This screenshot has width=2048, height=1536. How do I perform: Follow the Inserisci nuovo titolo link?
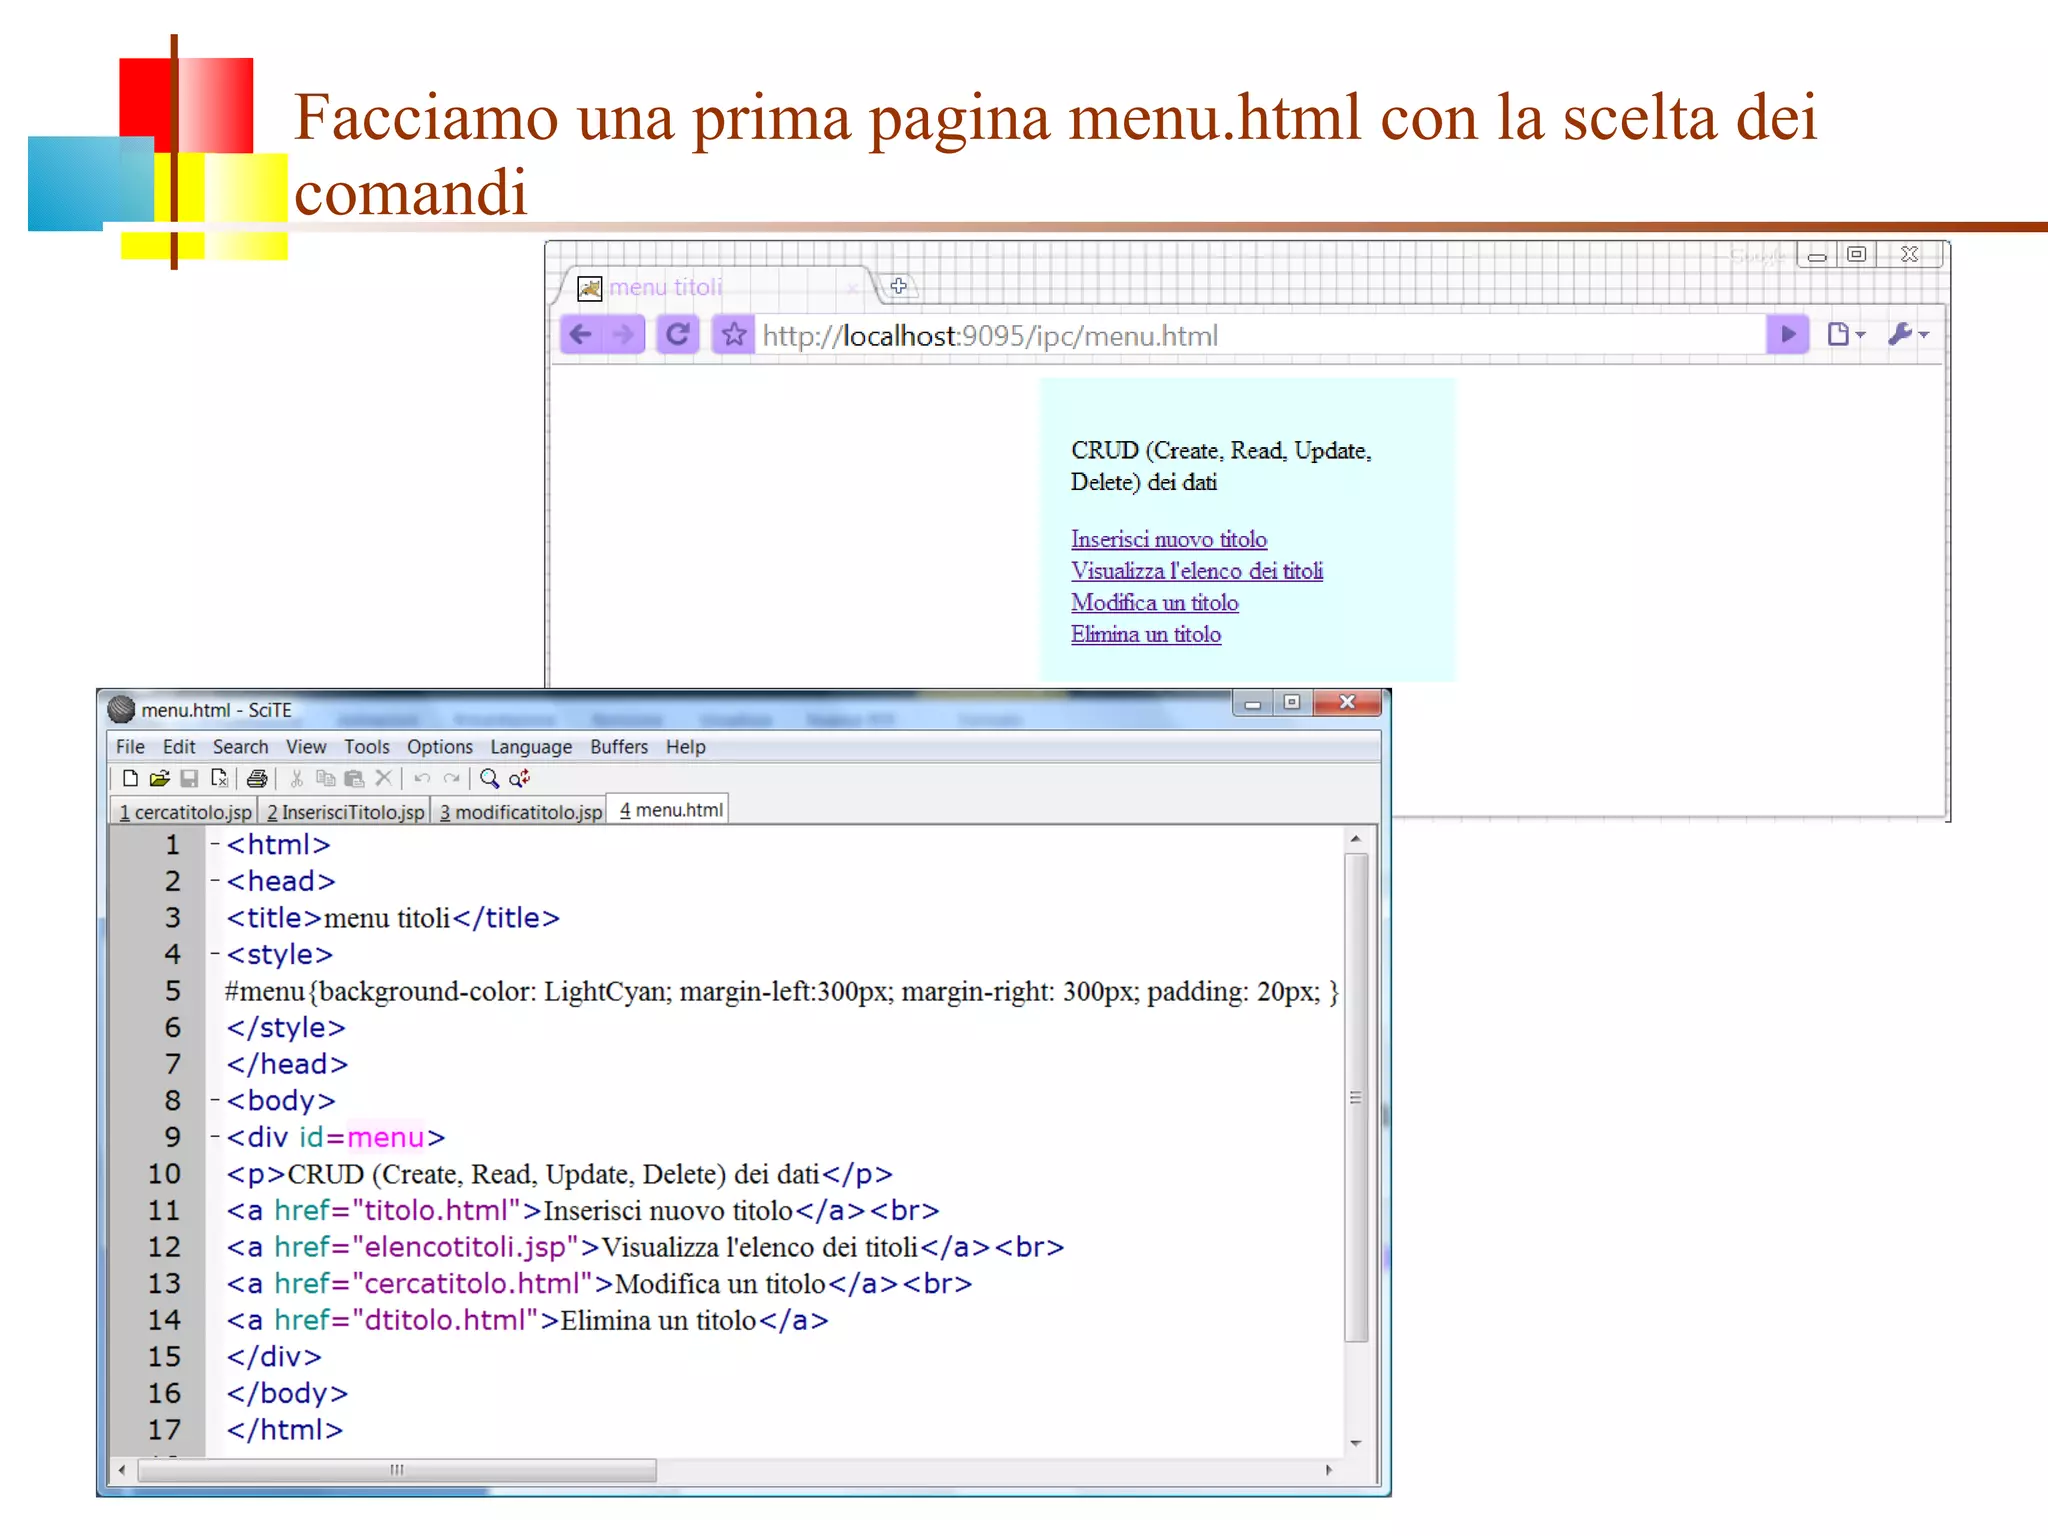(1168, 539)
